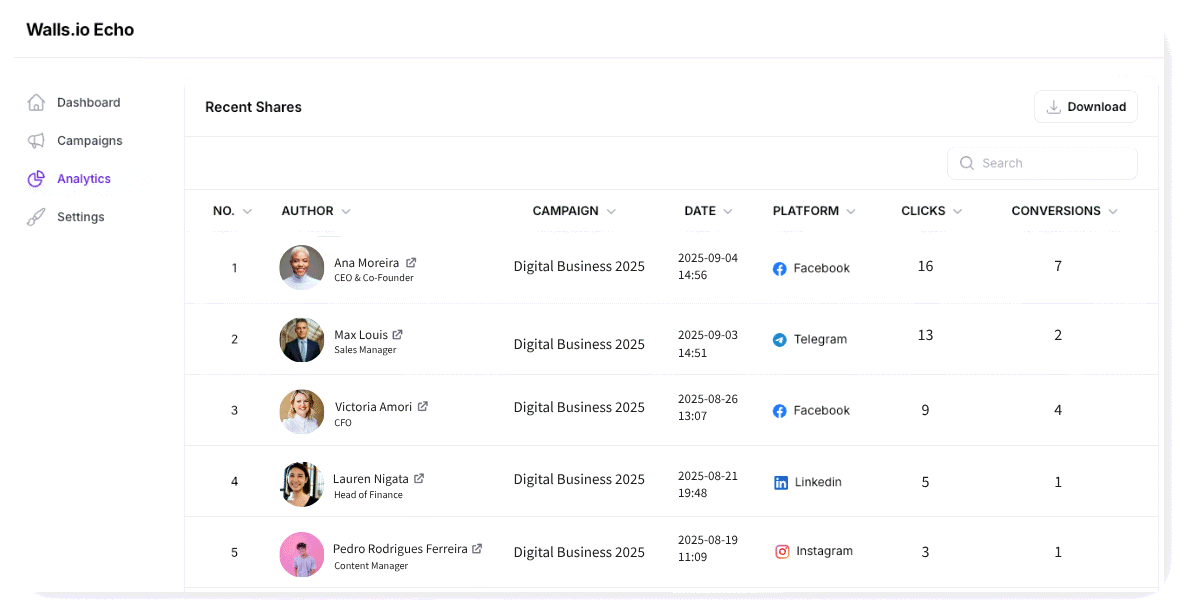The image size is (1184, 608).
Task: Click the clicks value 13
Action: 925,335
